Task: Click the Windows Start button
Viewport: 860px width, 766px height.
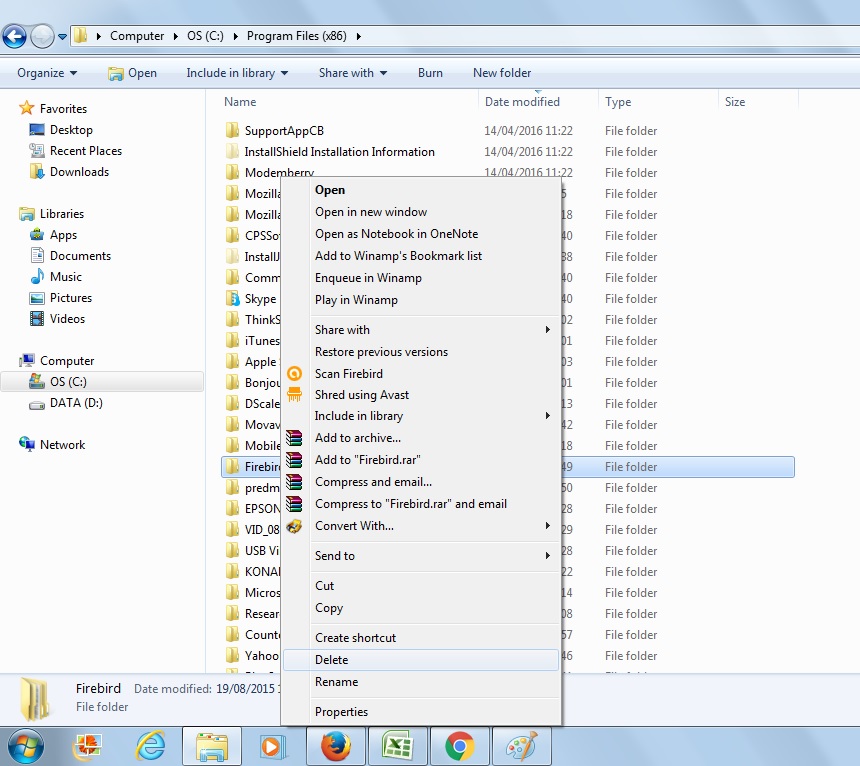Action: pos(25,747)
